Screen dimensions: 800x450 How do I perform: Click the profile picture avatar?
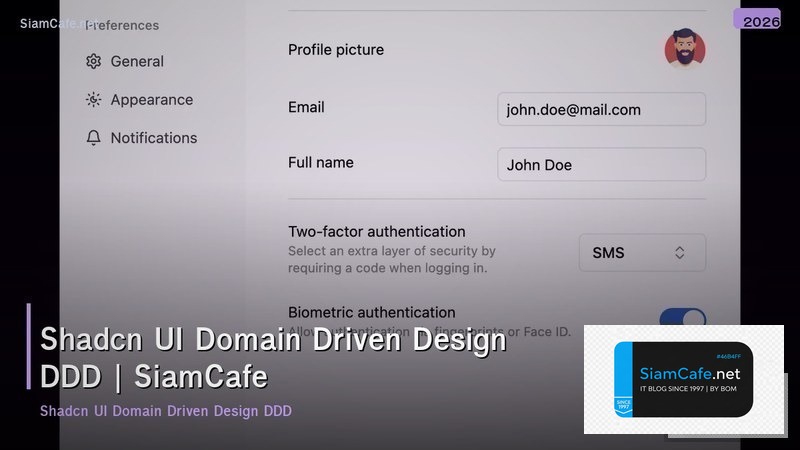click(x=685, y=48)
